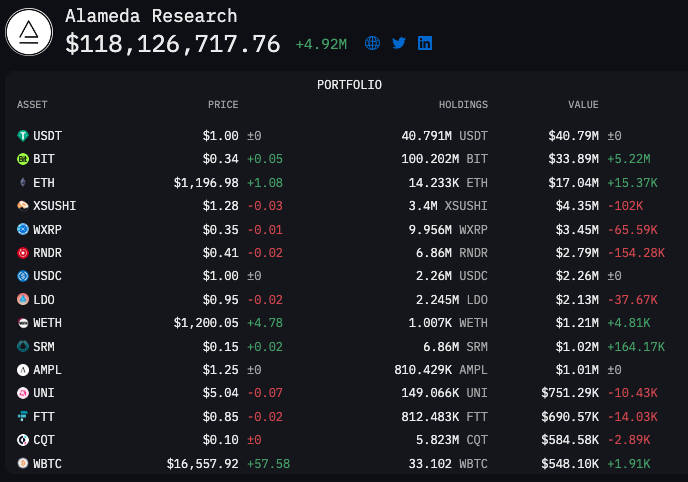Image resolution: width=688 pixels, height=482 pixels.
Task: Click the WETH token icon
Action: point(23,323)
